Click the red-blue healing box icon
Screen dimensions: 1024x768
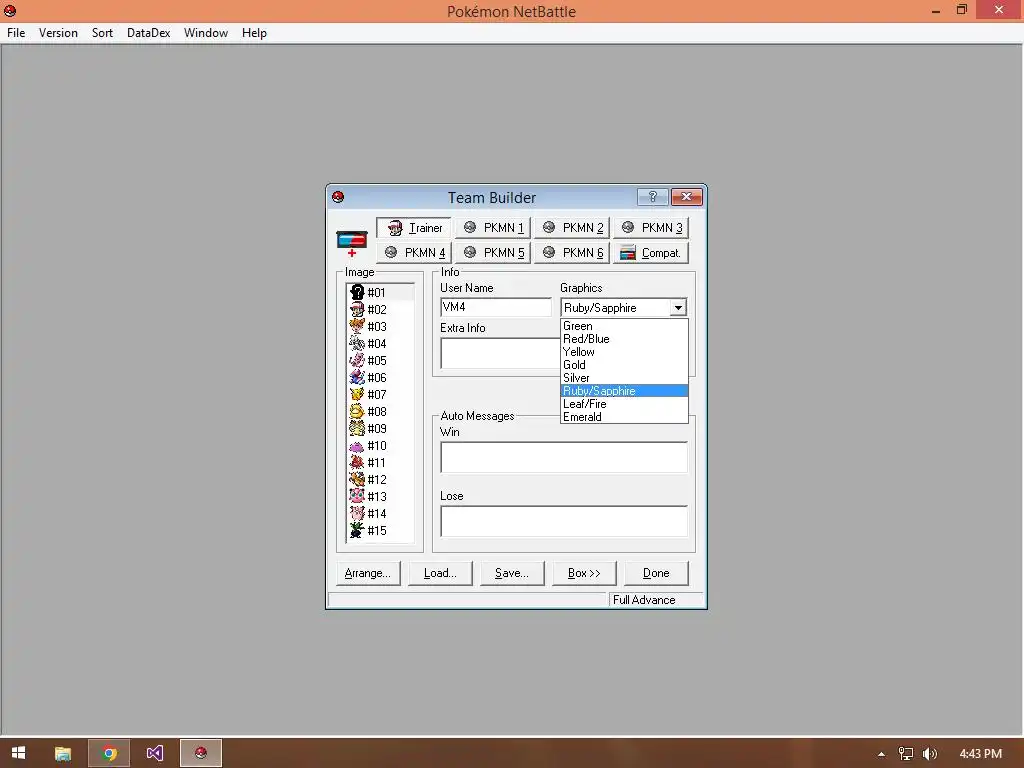tap(352, 242)
